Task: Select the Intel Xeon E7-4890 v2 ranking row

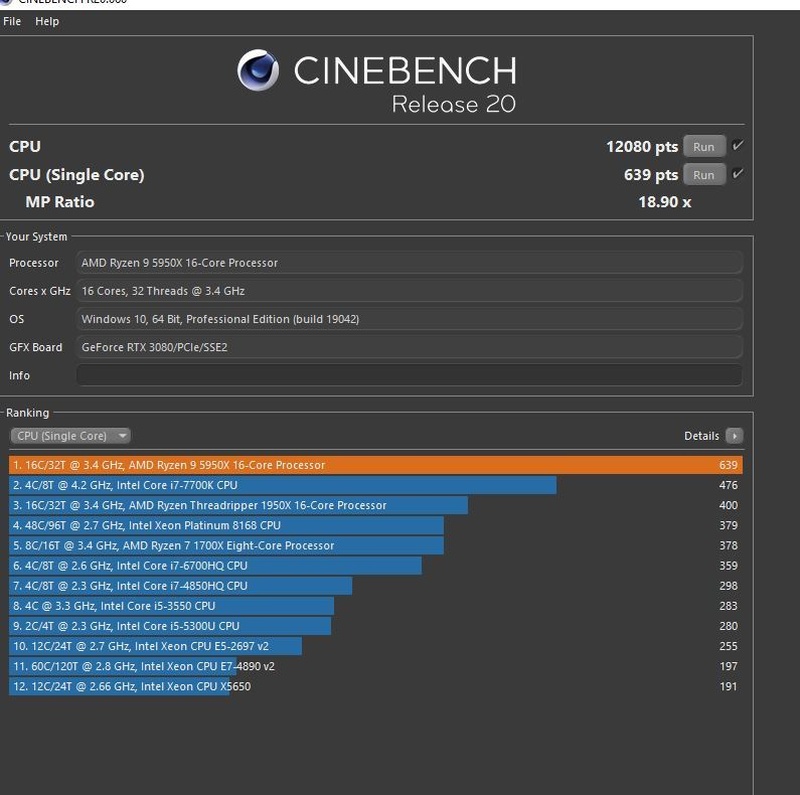Action: [376, 666]
